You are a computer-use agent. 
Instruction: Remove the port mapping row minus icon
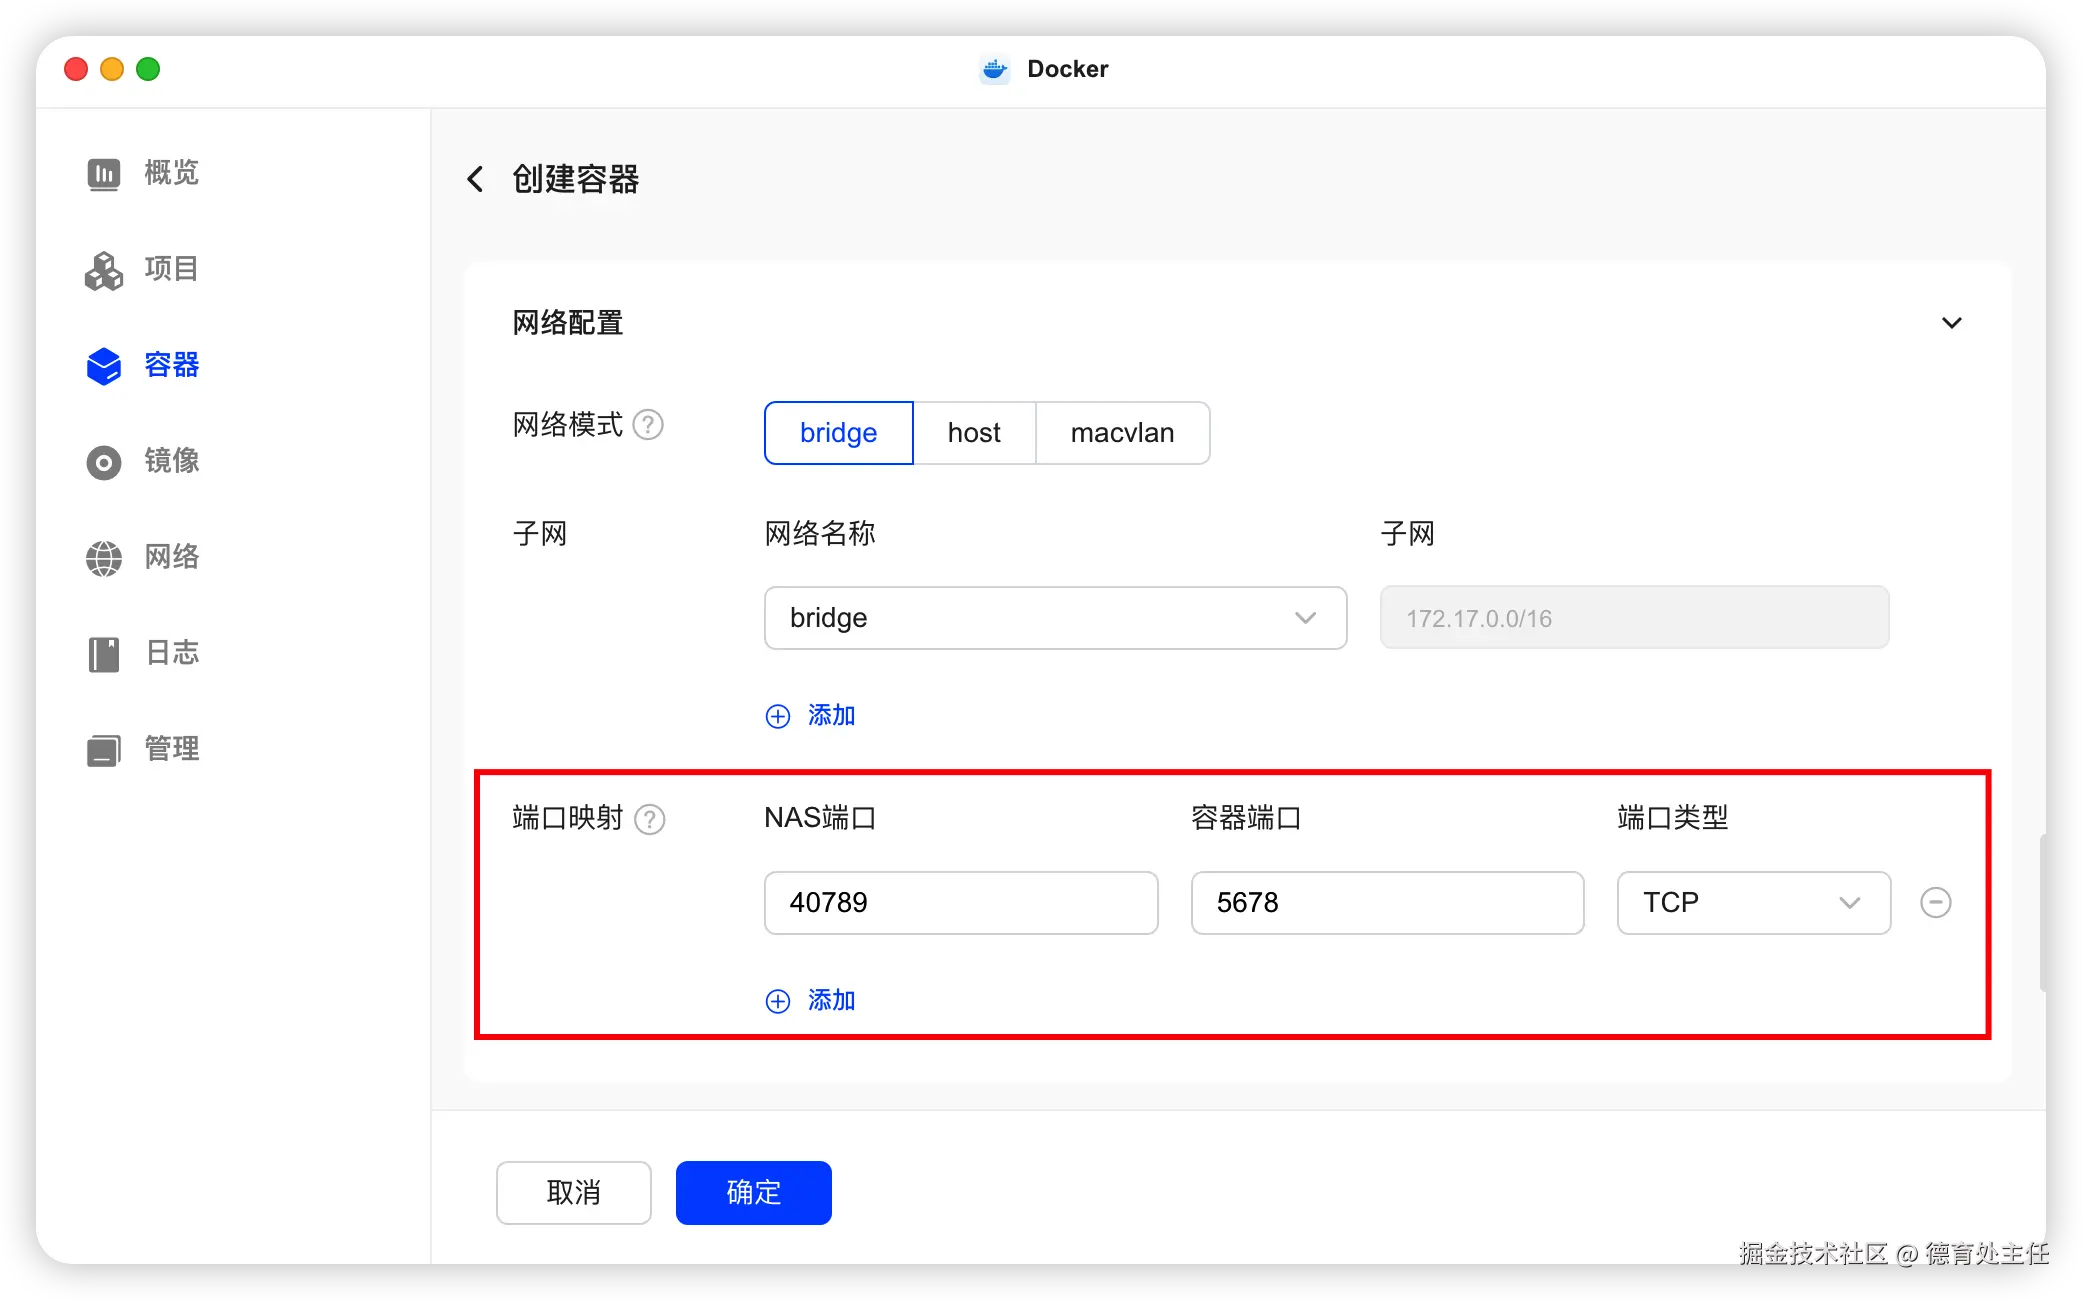tap(1935, 902)
